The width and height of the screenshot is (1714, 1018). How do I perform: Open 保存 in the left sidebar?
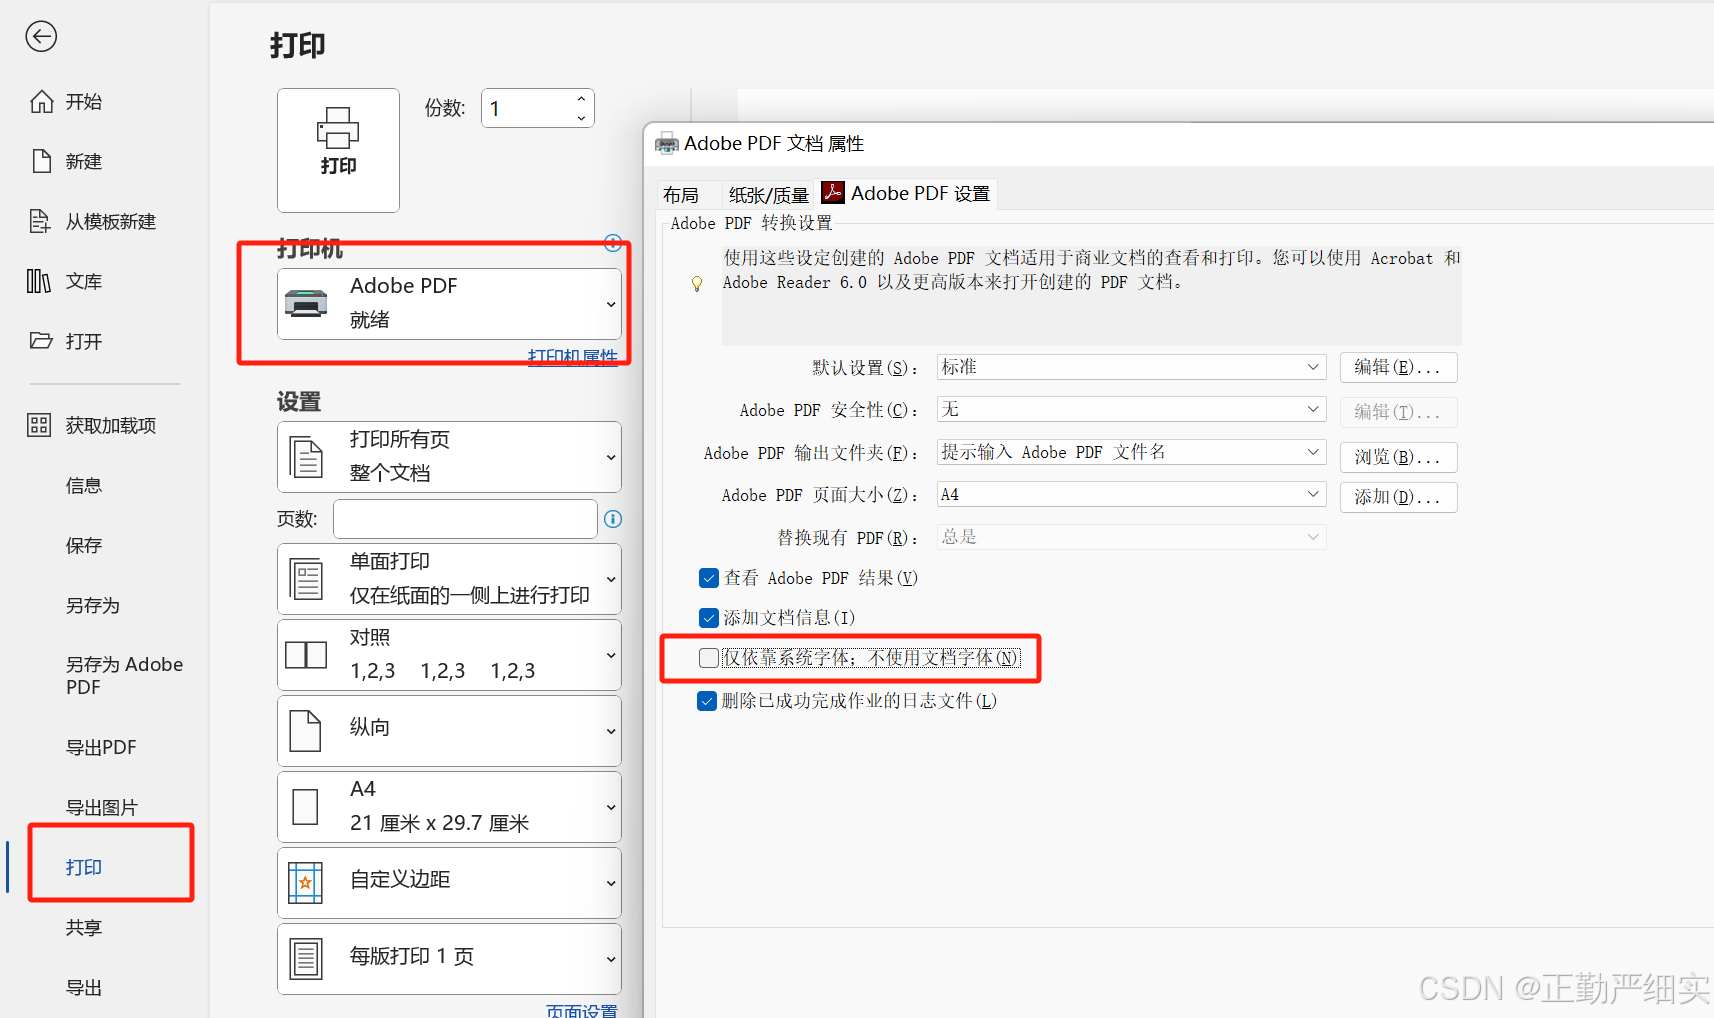84,545
